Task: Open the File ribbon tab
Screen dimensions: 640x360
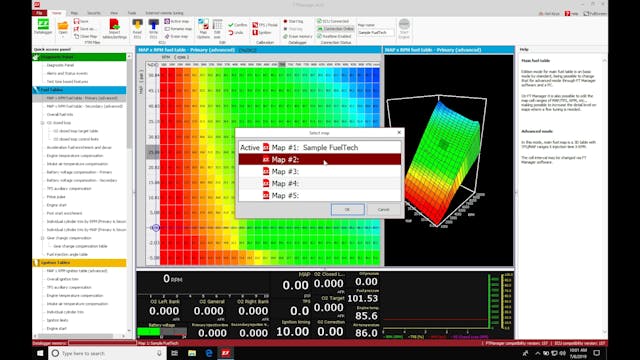Action: pyautogui.click(x=39, y=13)
